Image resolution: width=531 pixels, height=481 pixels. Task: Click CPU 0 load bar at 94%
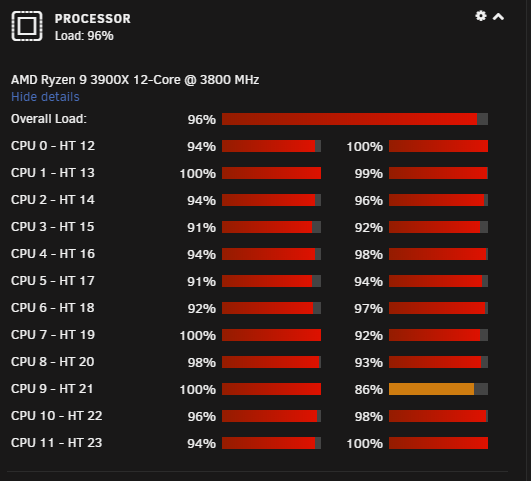coord(271,146)
